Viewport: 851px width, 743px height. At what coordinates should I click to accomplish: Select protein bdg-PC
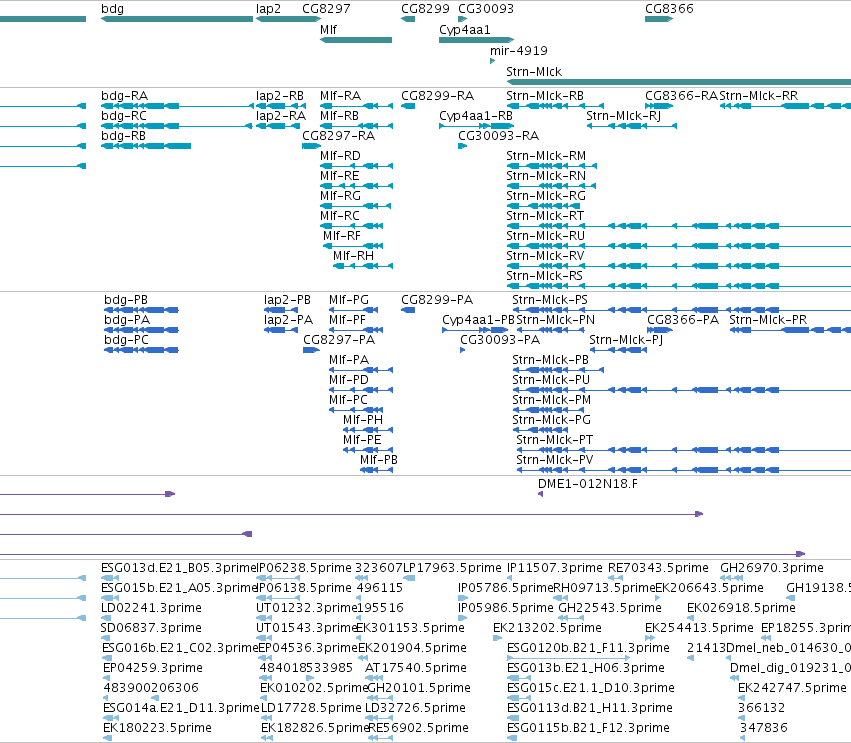(126, 340)
